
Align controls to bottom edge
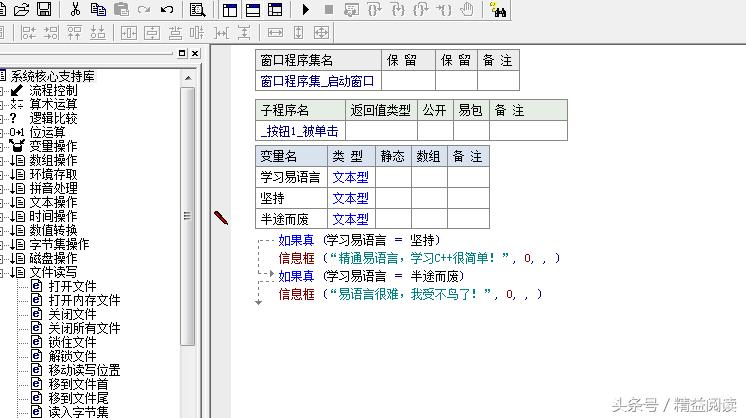pos(98,33)
